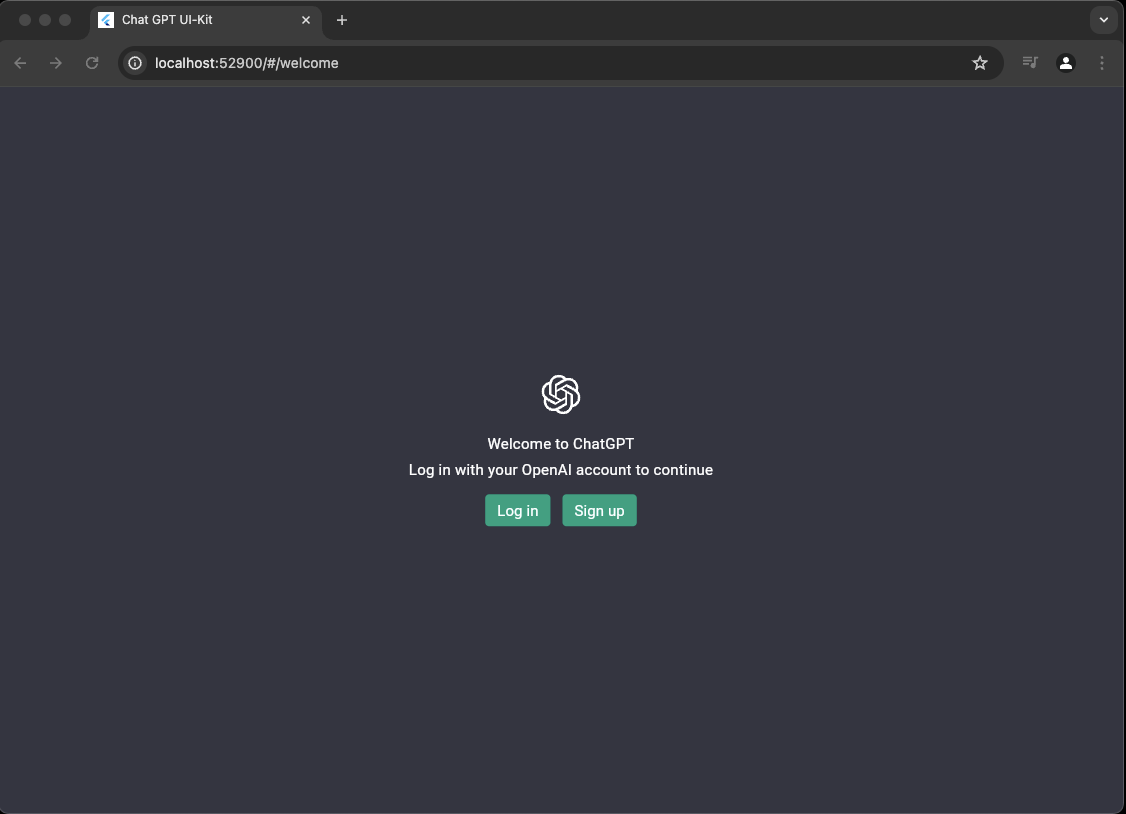Focus the address bar showing localhost:52900/#/welcome
1126x814 pixels.
(x=560, y=63)
